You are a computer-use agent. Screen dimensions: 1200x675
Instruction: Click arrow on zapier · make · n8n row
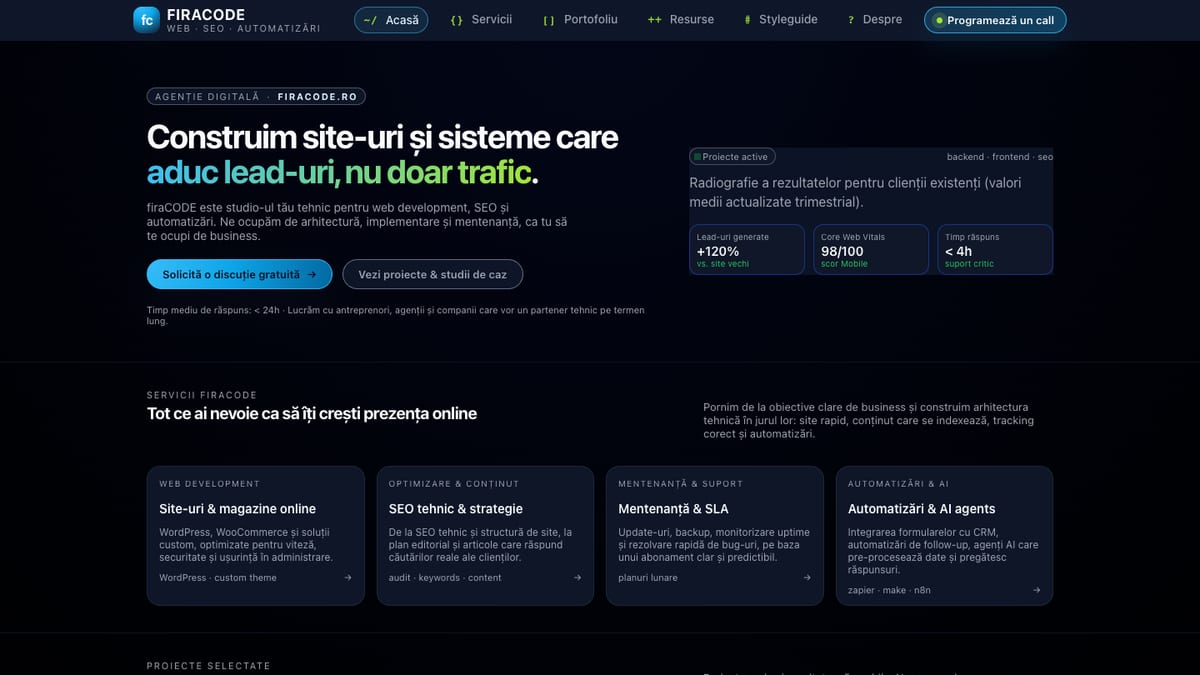point(1037,590)
